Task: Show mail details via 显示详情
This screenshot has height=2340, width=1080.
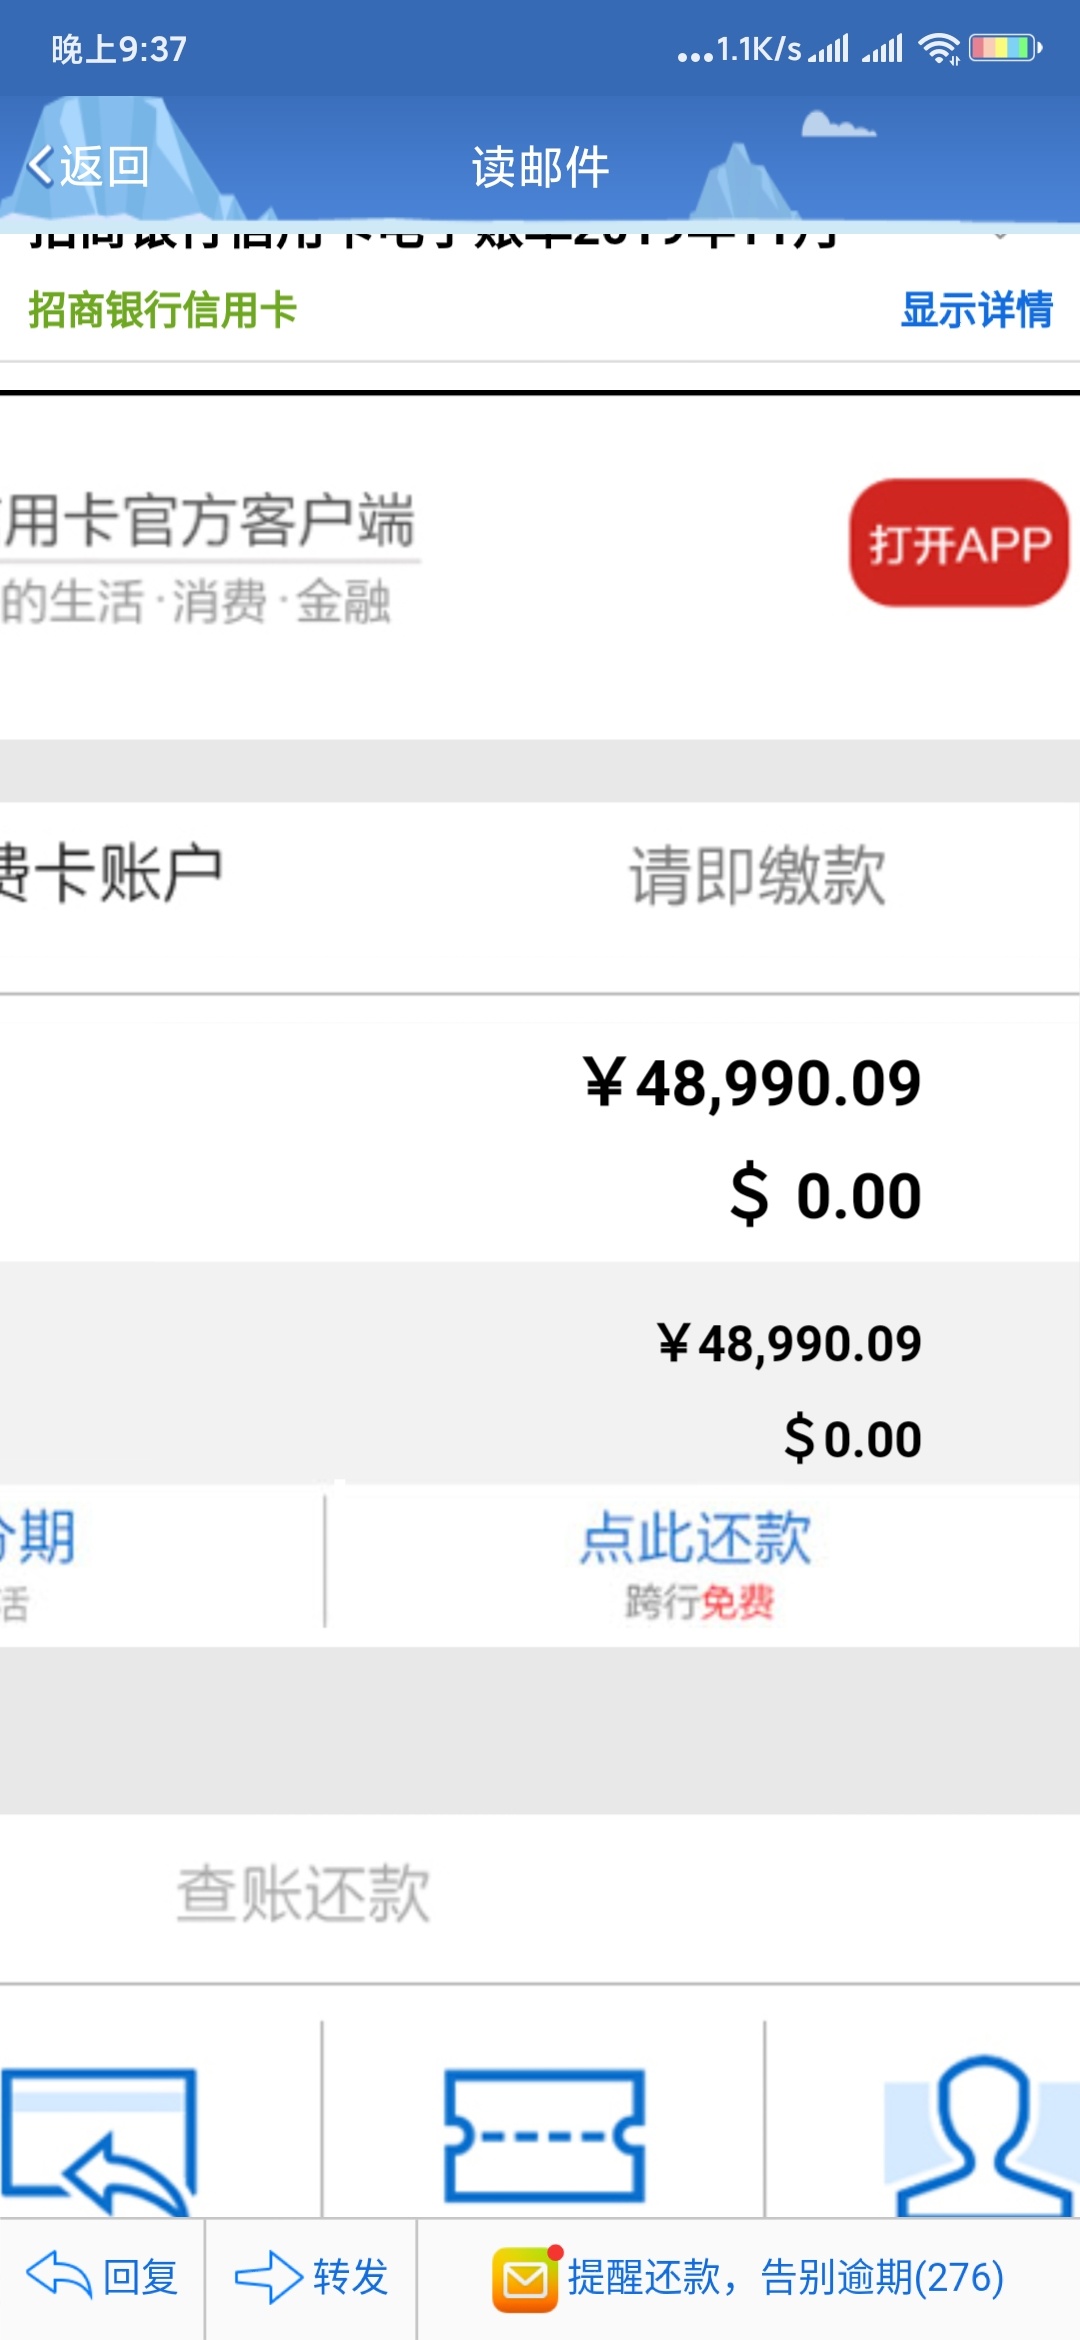Action: click(x=976, y=310)
